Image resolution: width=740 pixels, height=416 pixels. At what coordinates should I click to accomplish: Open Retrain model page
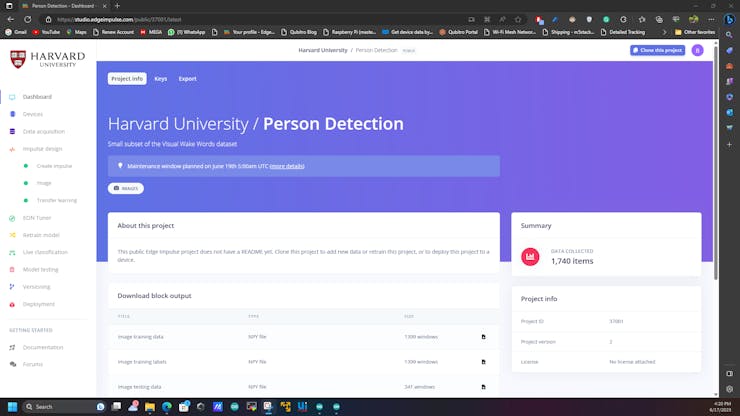click(41, 235)
